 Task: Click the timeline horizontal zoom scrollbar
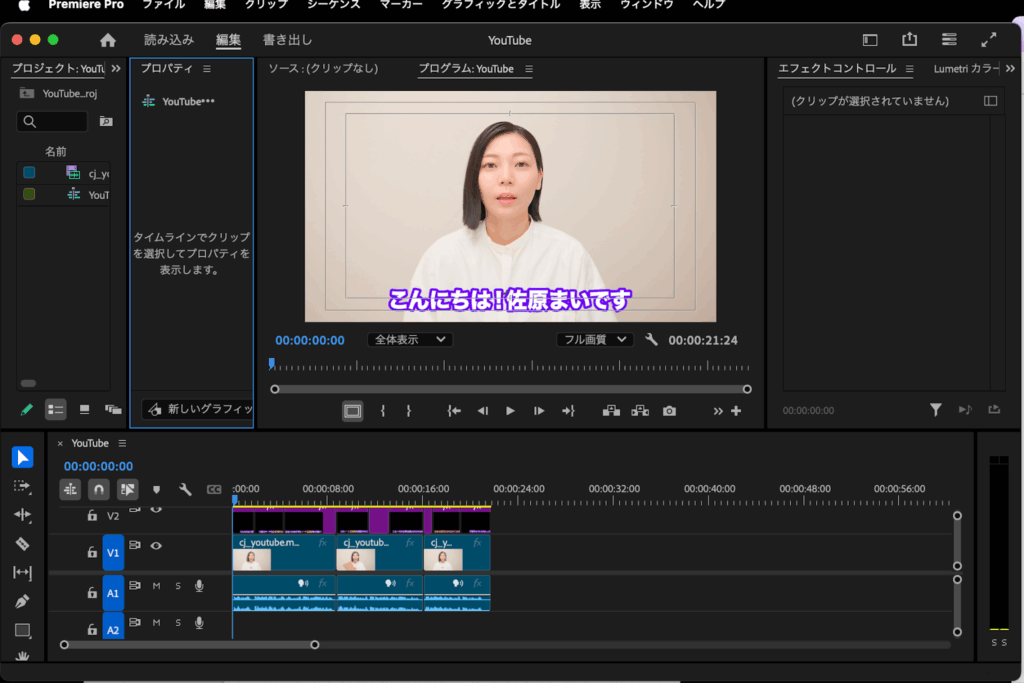(189, 645)
